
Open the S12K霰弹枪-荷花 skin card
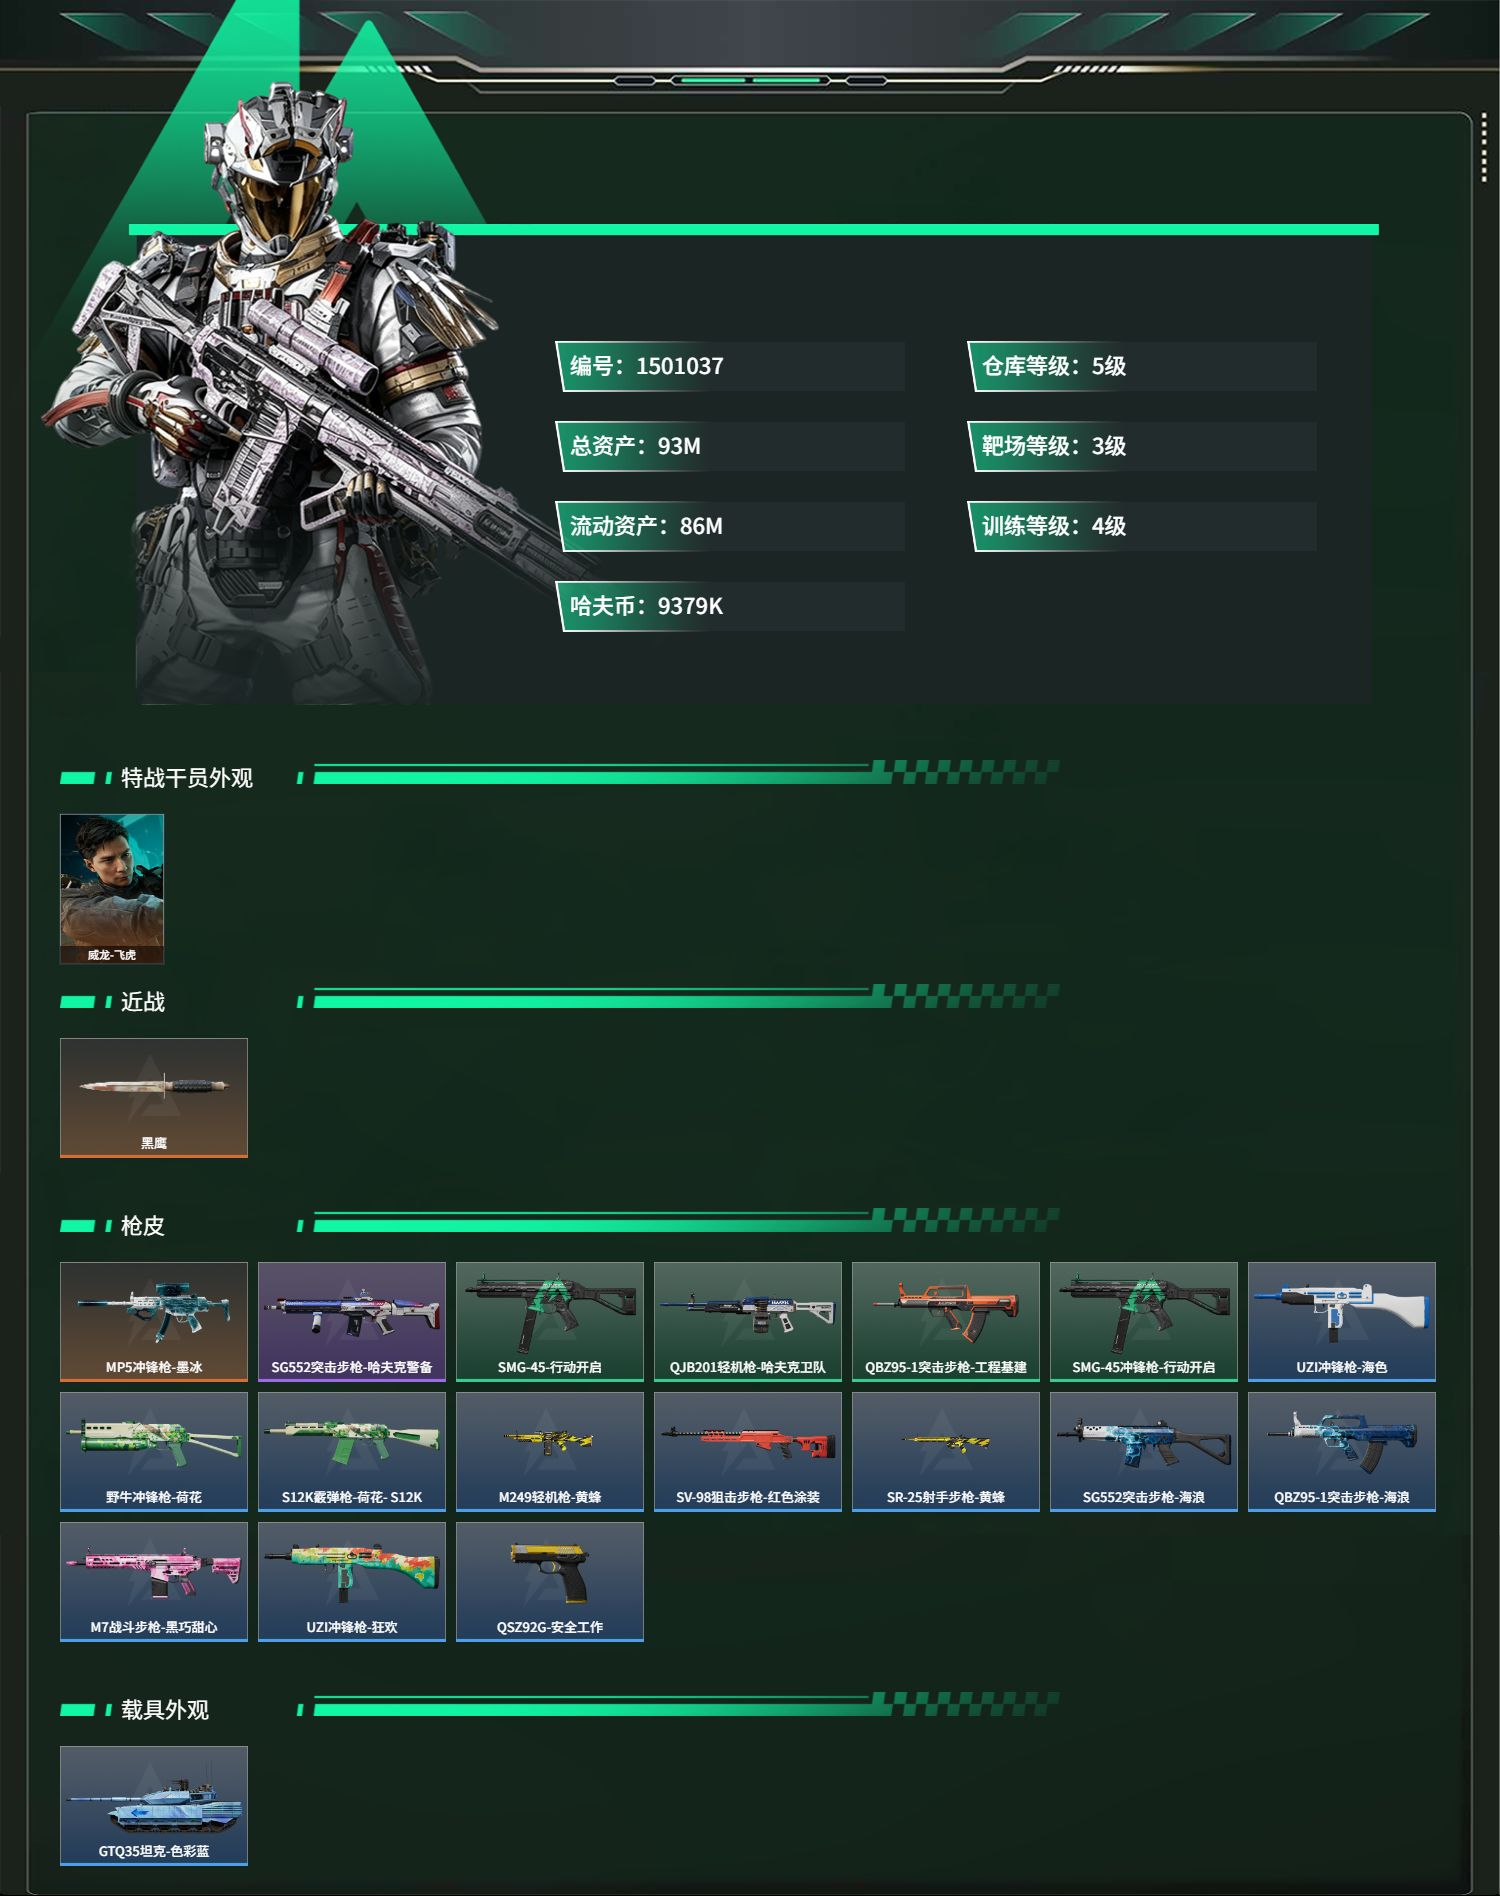352,1452
